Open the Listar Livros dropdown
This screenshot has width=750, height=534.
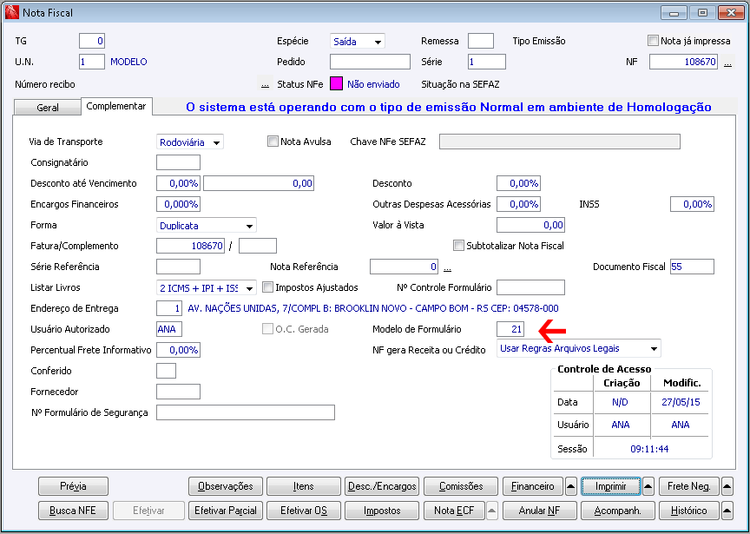206,288
